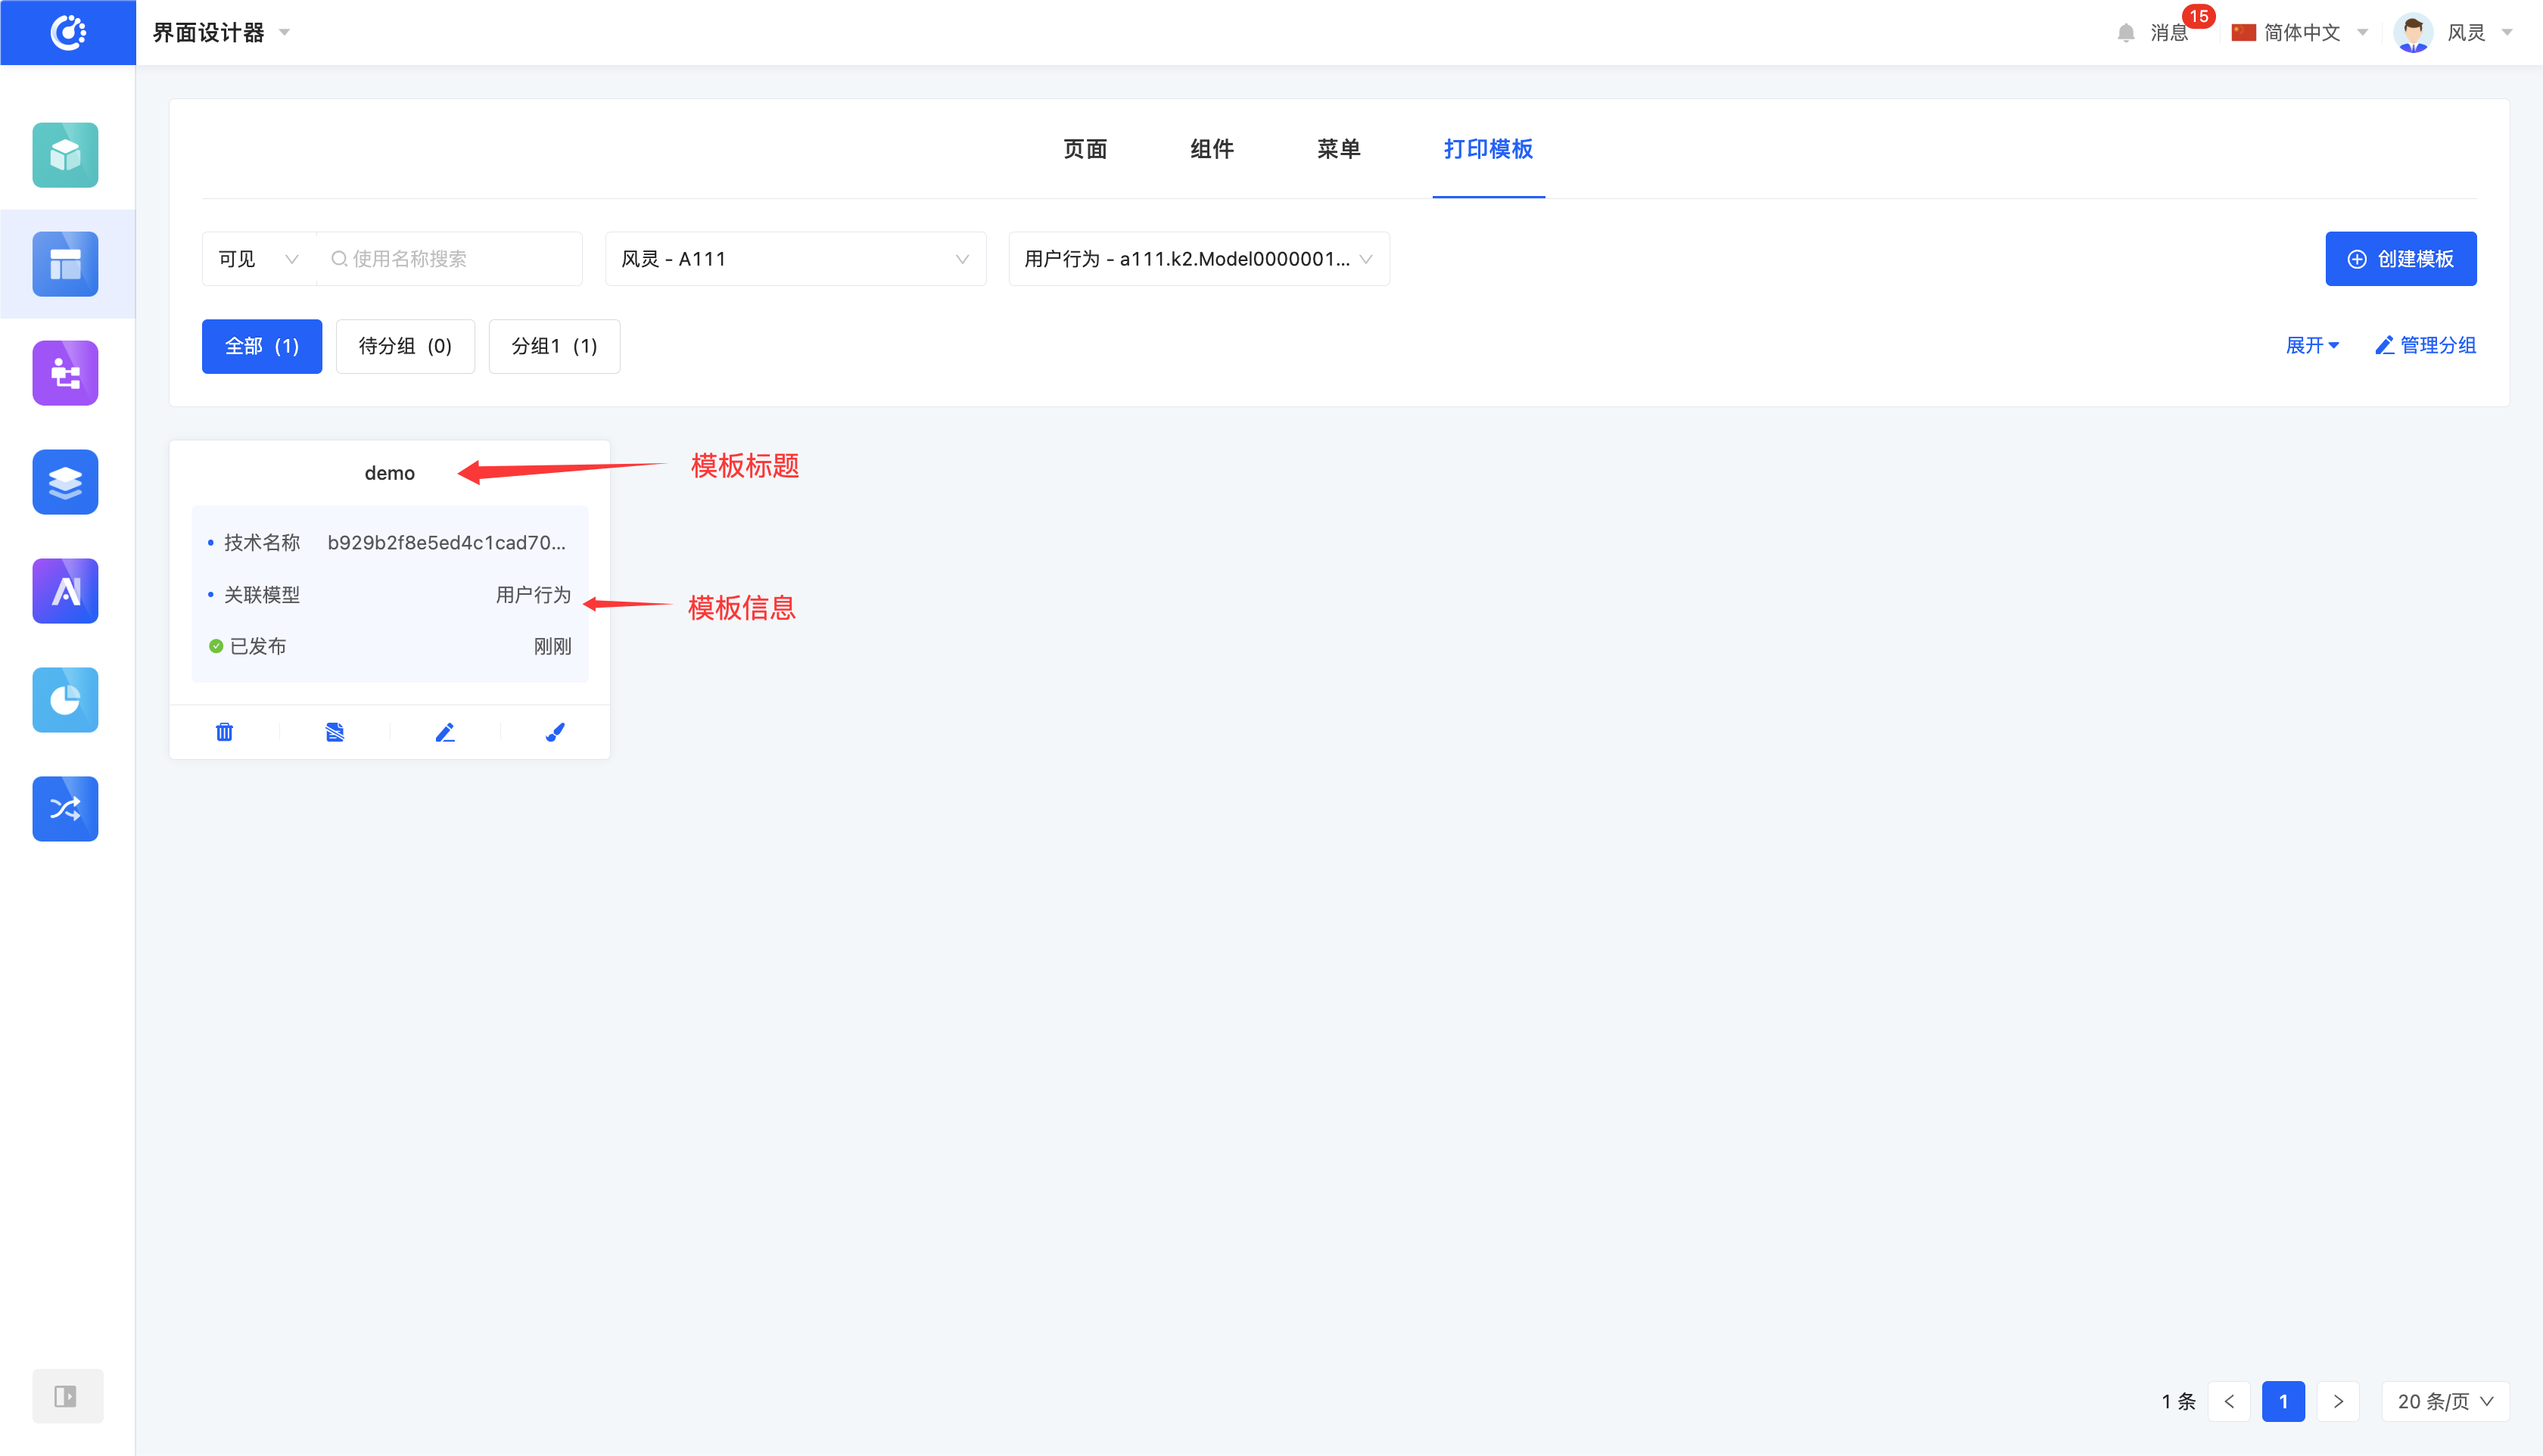This screenshot has width=2543, height=1456.
Task: Open the 20 条/页 page size dropdown
Action: [2445, 1401]
